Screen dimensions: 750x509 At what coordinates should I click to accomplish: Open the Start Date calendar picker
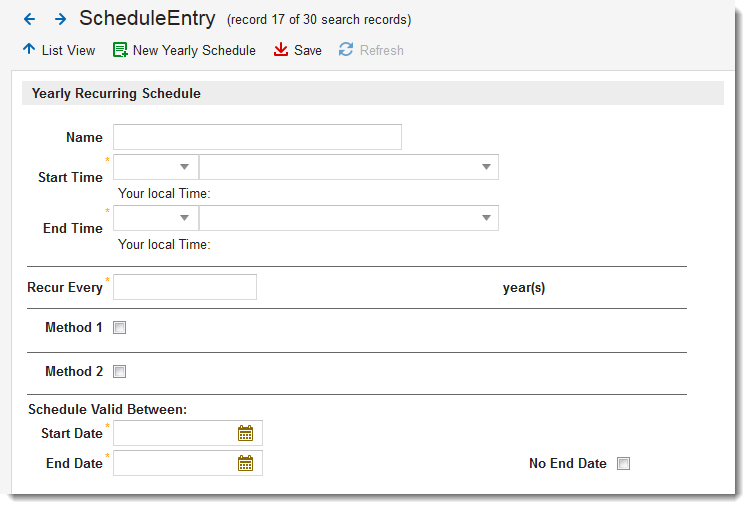pos(246,433)
